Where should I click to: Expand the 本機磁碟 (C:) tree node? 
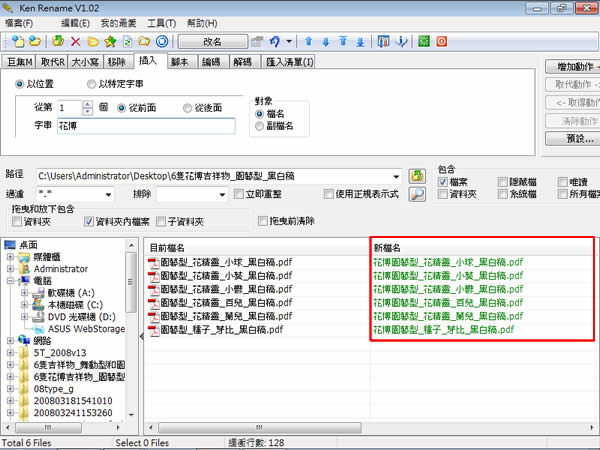(24, 304)
